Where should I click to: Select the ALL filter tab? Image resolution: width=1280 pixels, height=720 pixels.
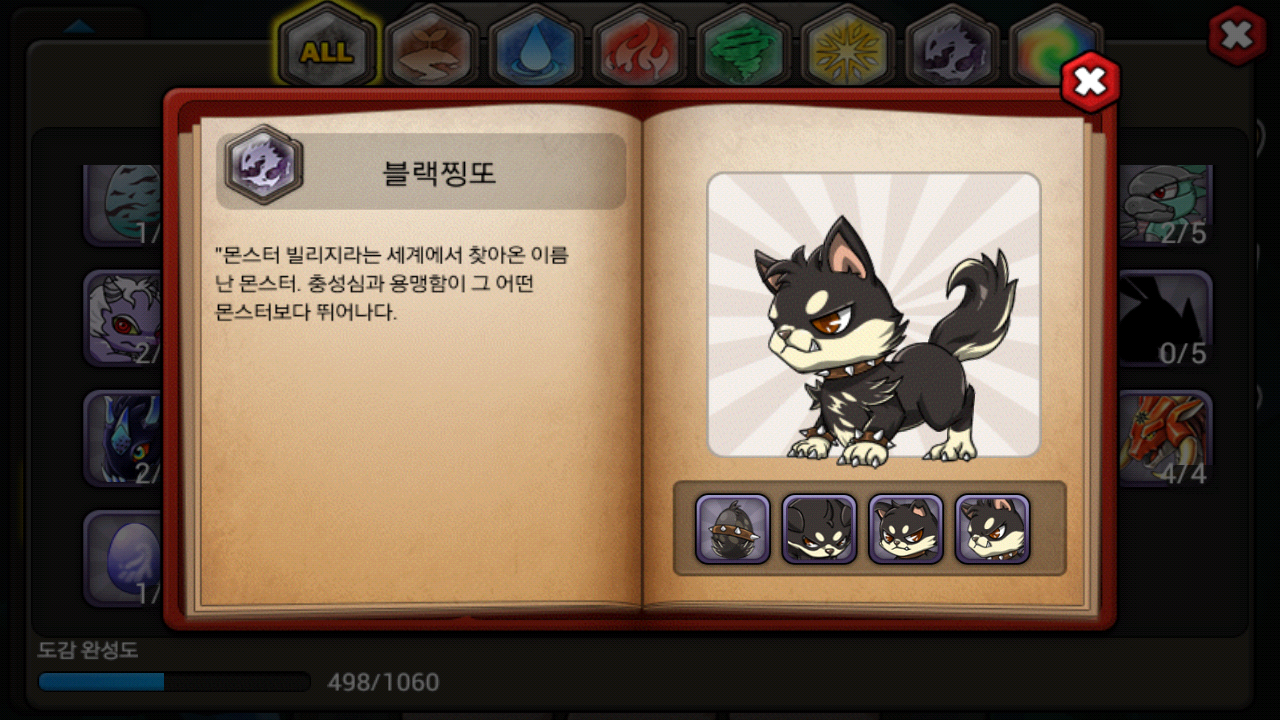tap(326, 50)
